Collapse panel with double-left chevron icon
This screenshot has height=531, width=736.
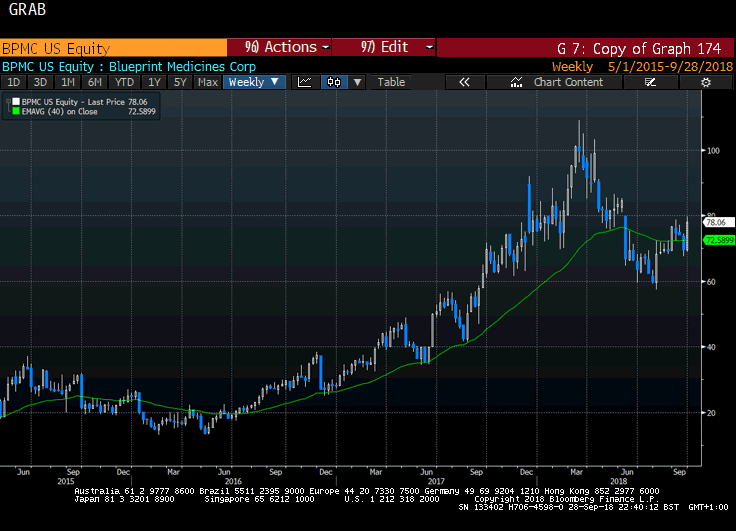pos(464,82)
